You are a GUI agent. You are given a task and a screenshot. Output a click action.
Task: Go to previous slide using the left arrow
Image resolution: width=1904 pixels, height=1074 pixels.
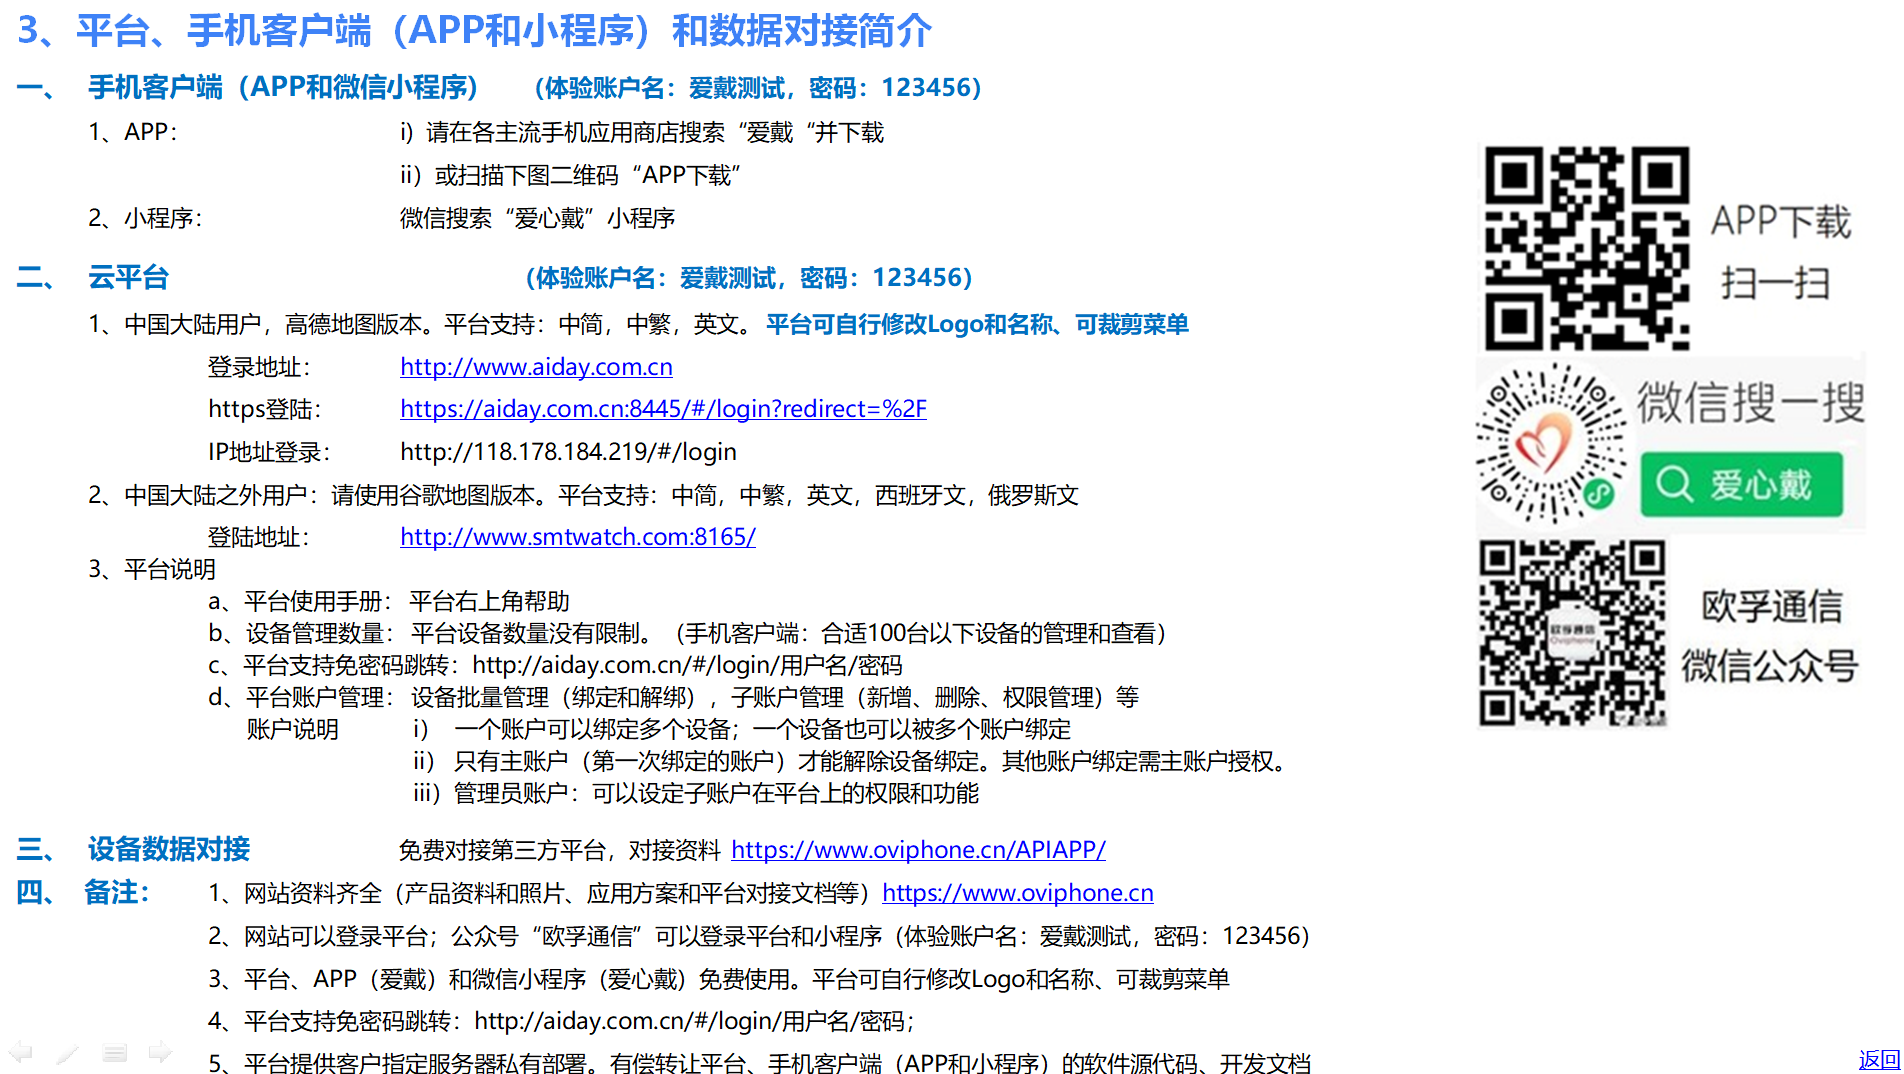tap(21, 1052)
